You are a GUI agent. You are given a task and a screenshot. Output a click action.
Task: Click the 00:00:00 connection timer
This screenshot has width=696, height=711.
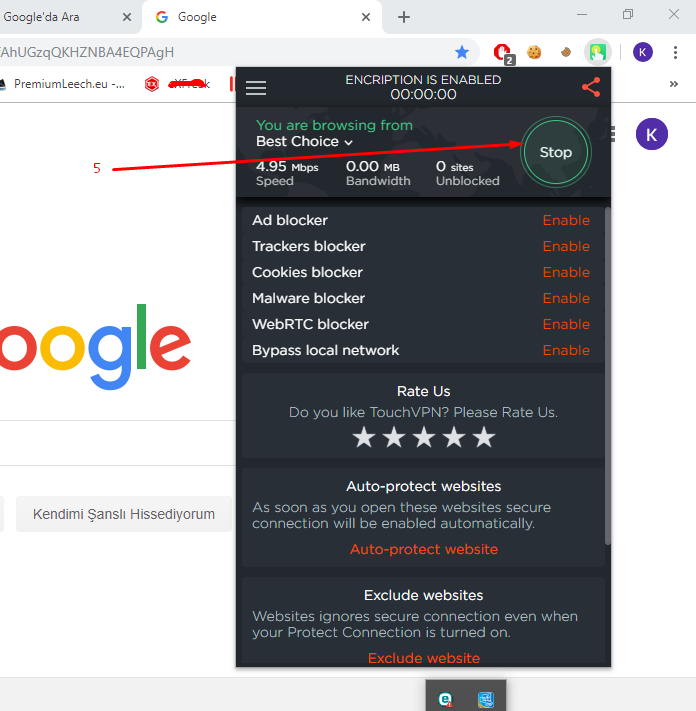pyautogui.click(x=423, y=94)
